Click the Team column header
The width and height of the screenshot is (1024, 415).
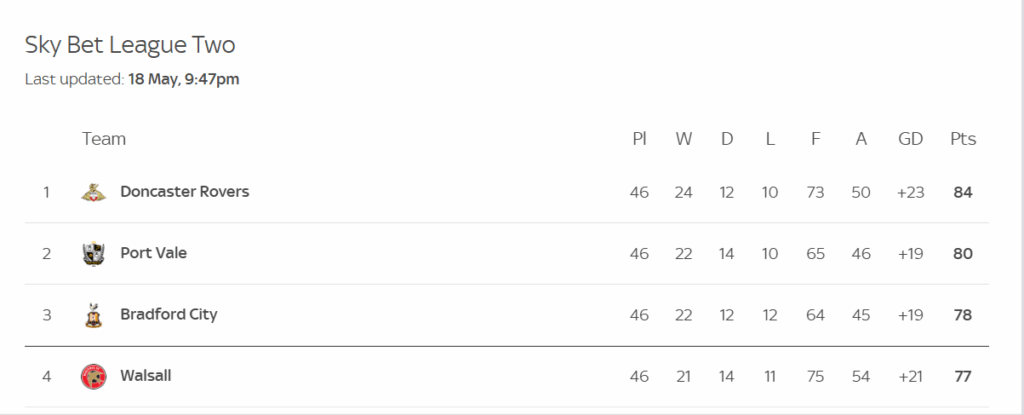[104, 139]
